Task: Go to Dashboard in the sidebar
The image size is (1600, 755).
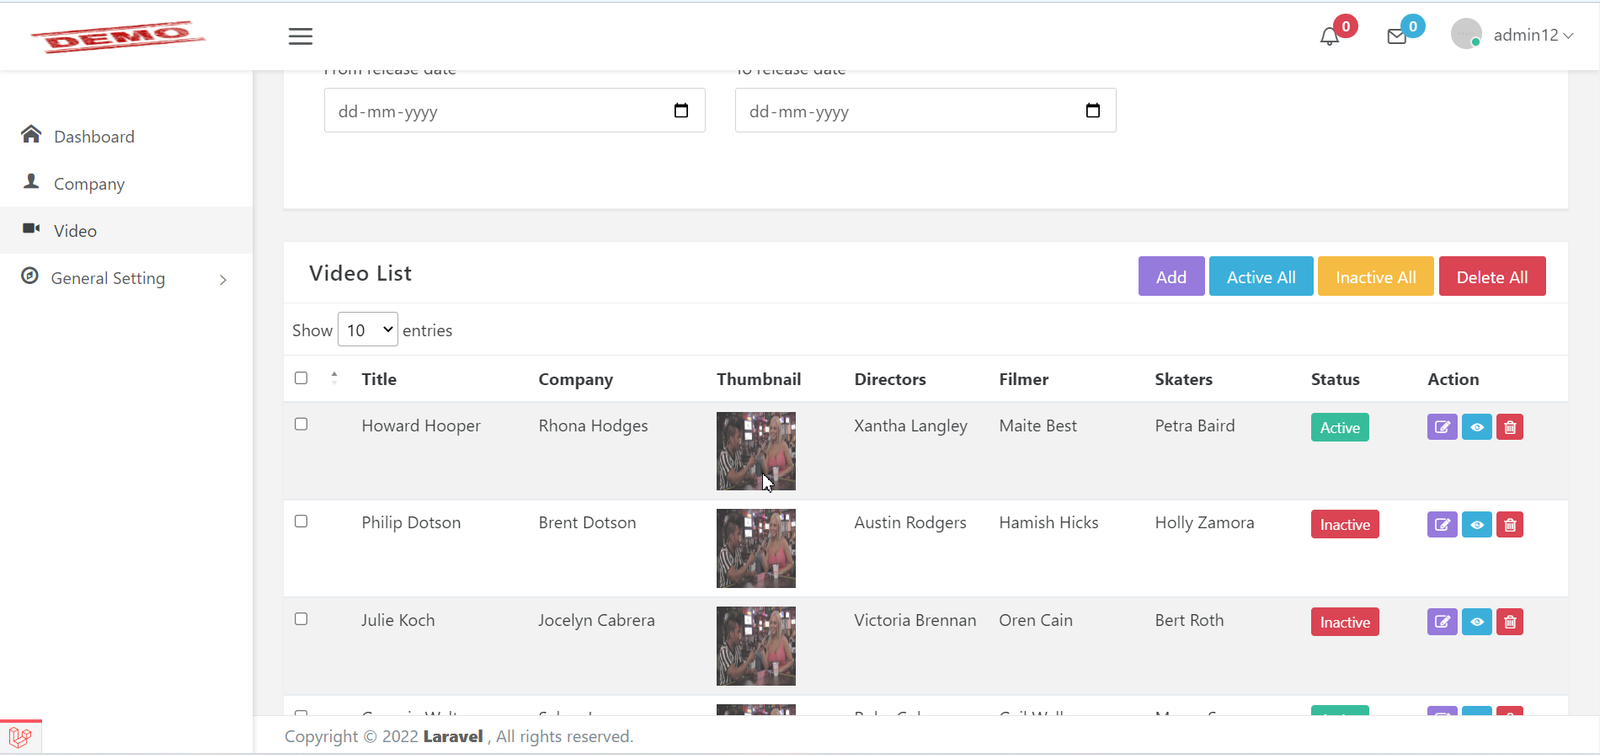Action: point(93,137)
